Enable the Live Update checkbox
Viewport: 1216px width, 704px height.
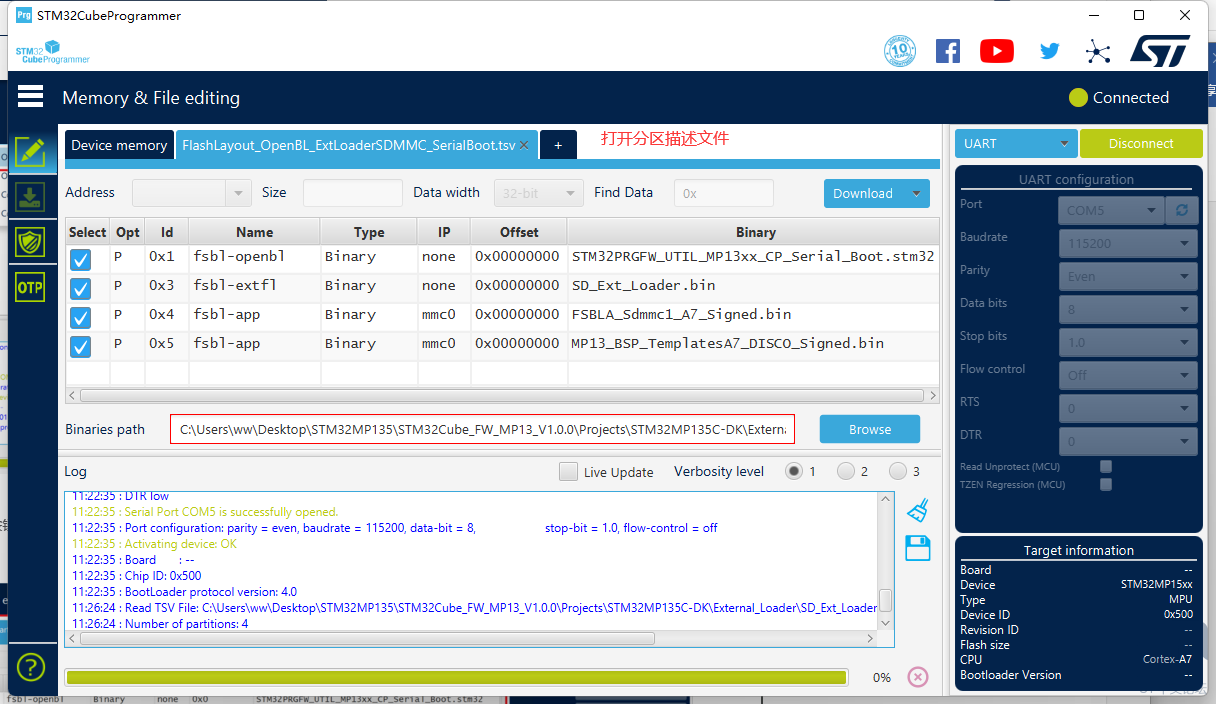[568, 471]
